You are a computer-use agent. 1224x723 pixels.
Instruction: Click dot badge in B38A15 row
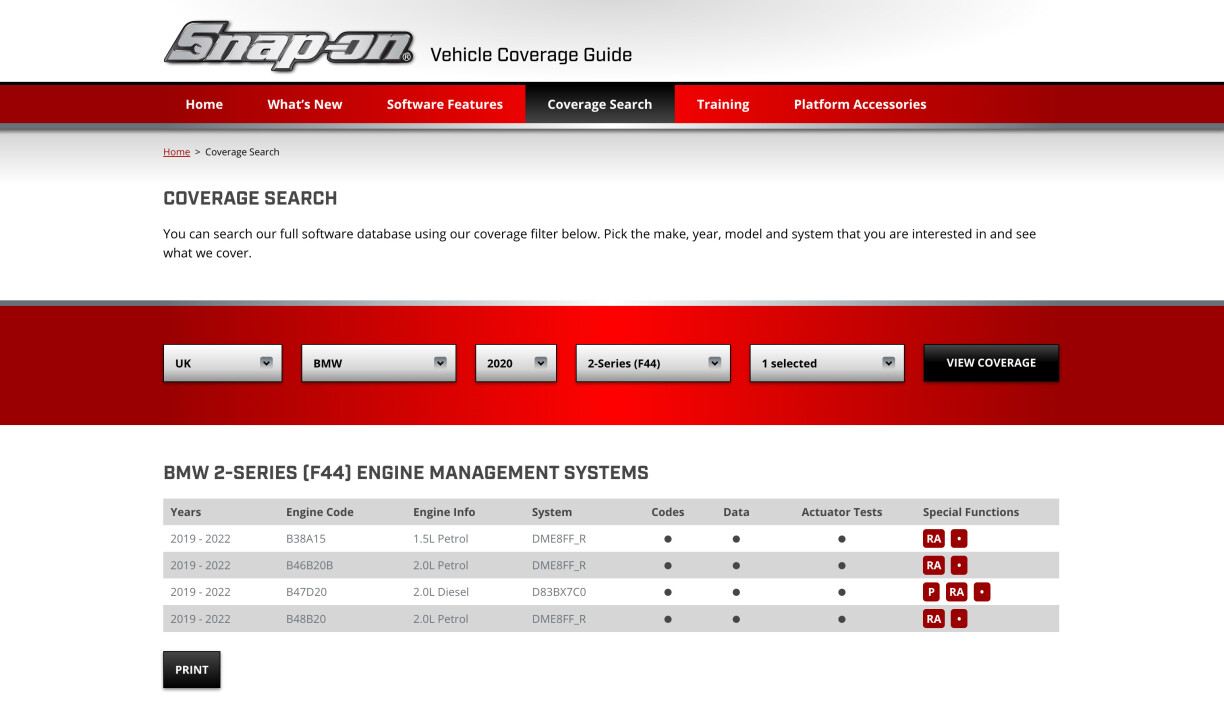point(959,538)
